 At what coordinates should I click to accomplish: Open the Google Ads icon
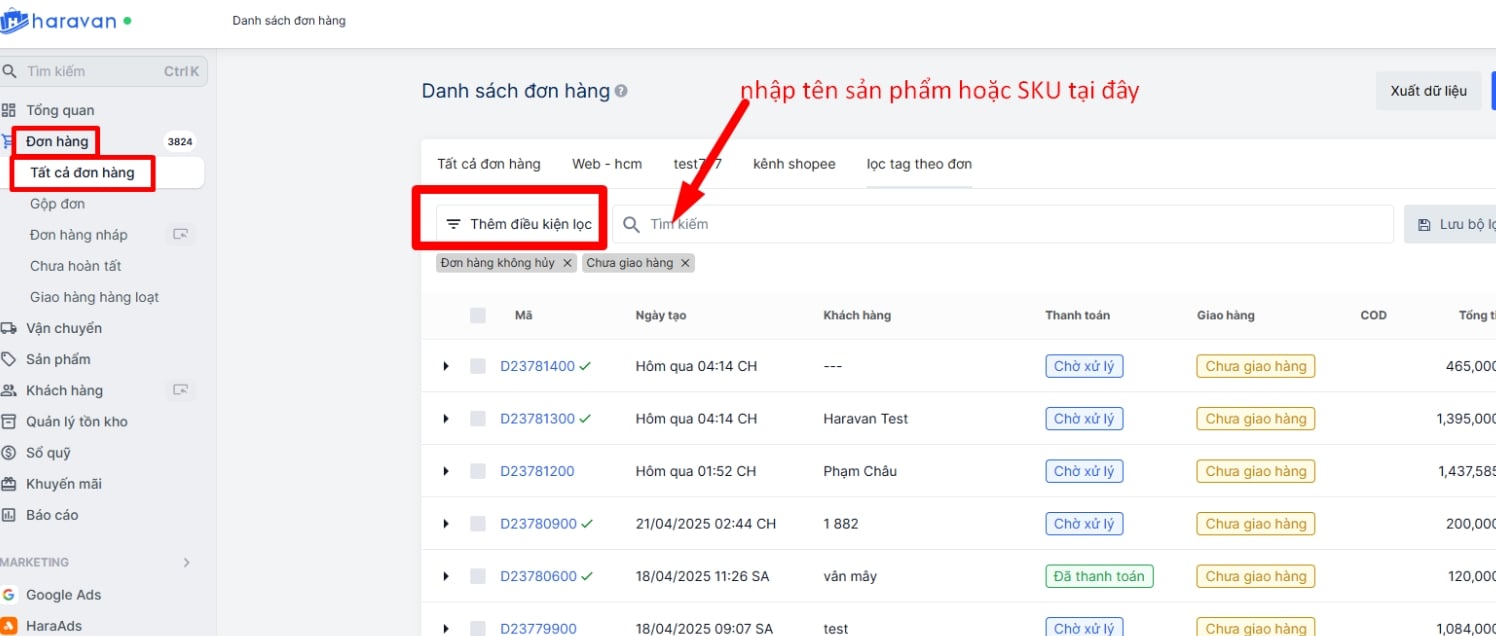pos(9,595)
